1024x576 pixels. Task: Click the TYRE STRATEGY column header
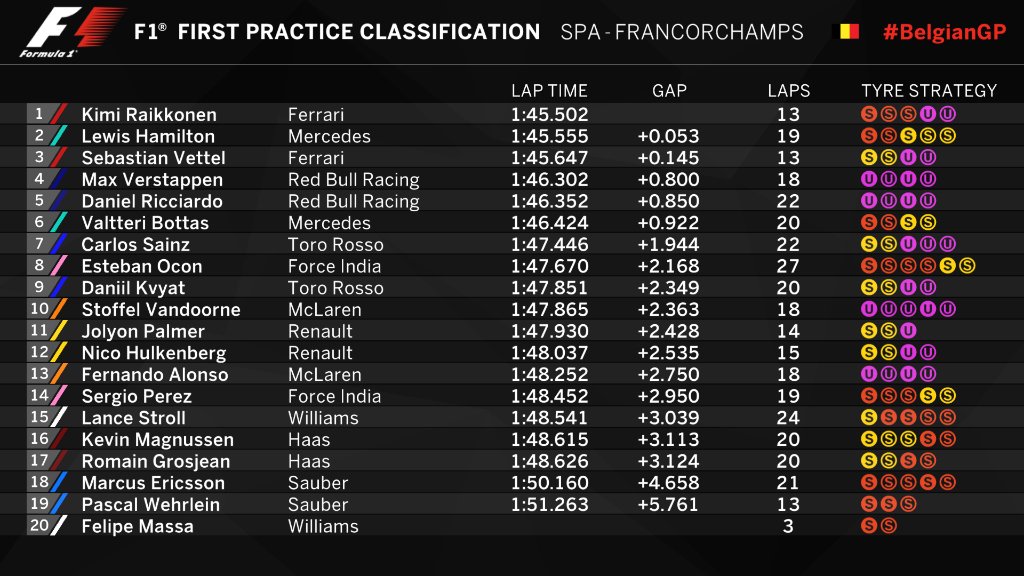click(929, 91)
